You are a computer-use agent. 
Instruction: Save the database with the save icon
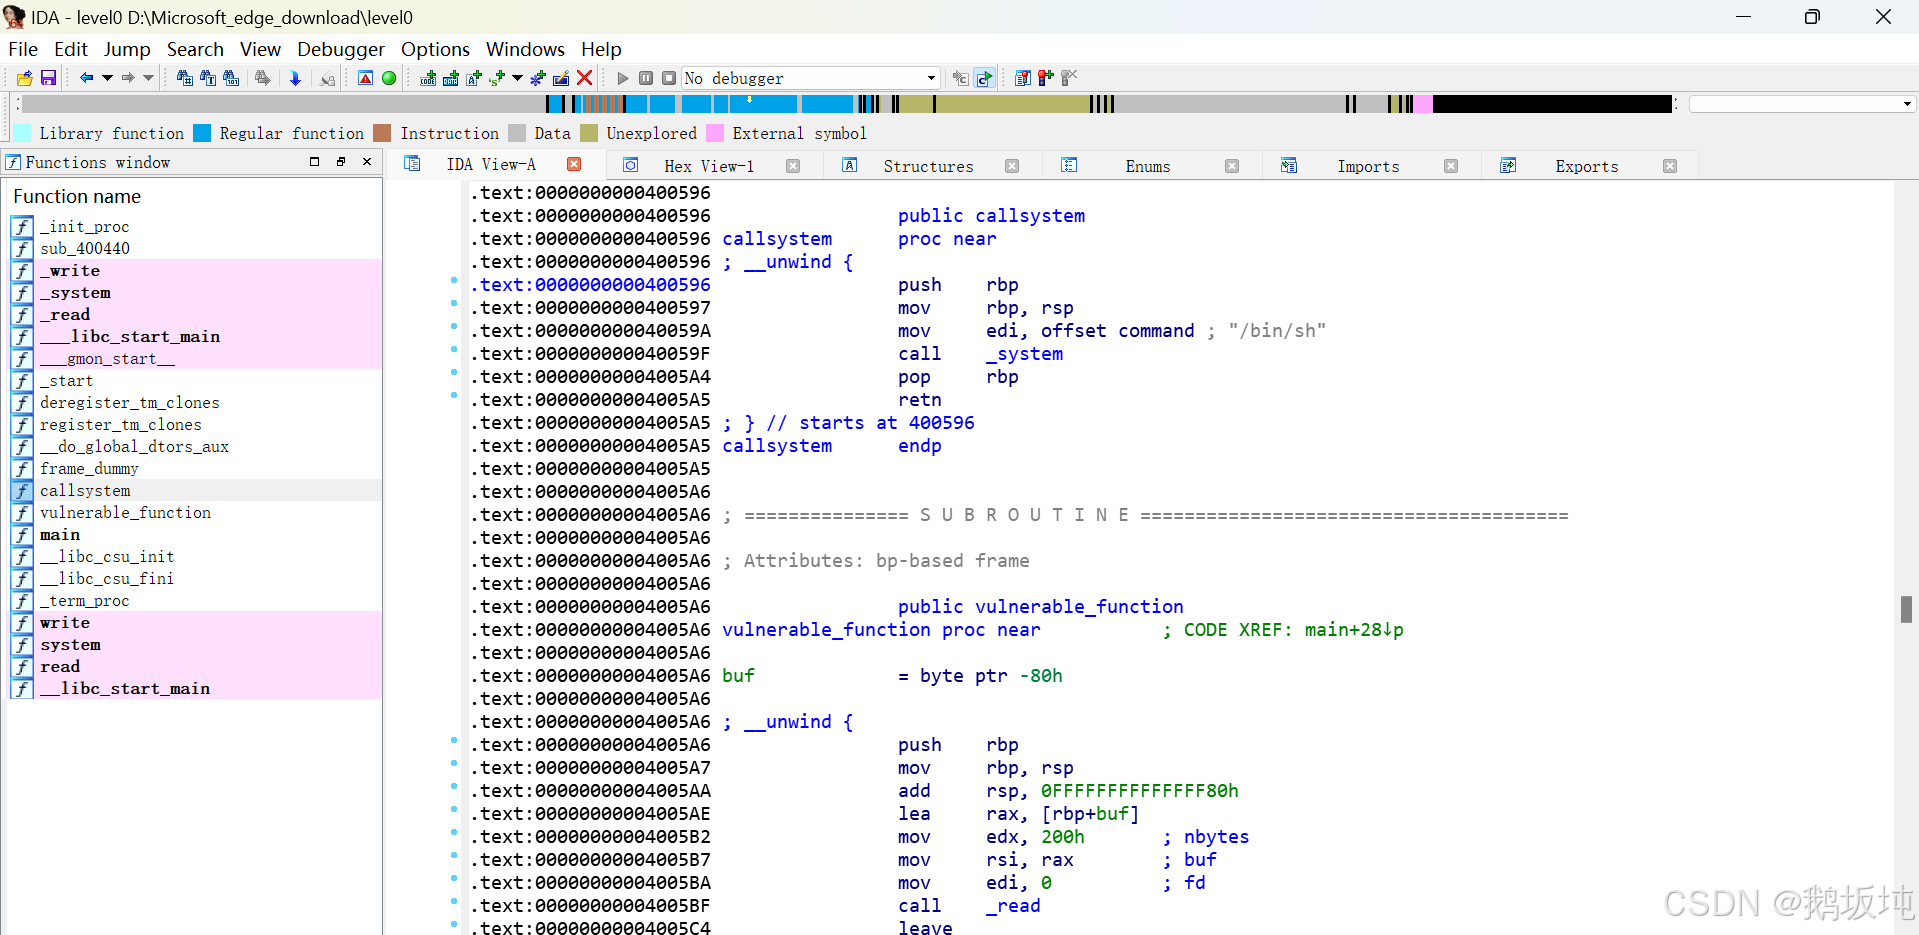point(47,78)
